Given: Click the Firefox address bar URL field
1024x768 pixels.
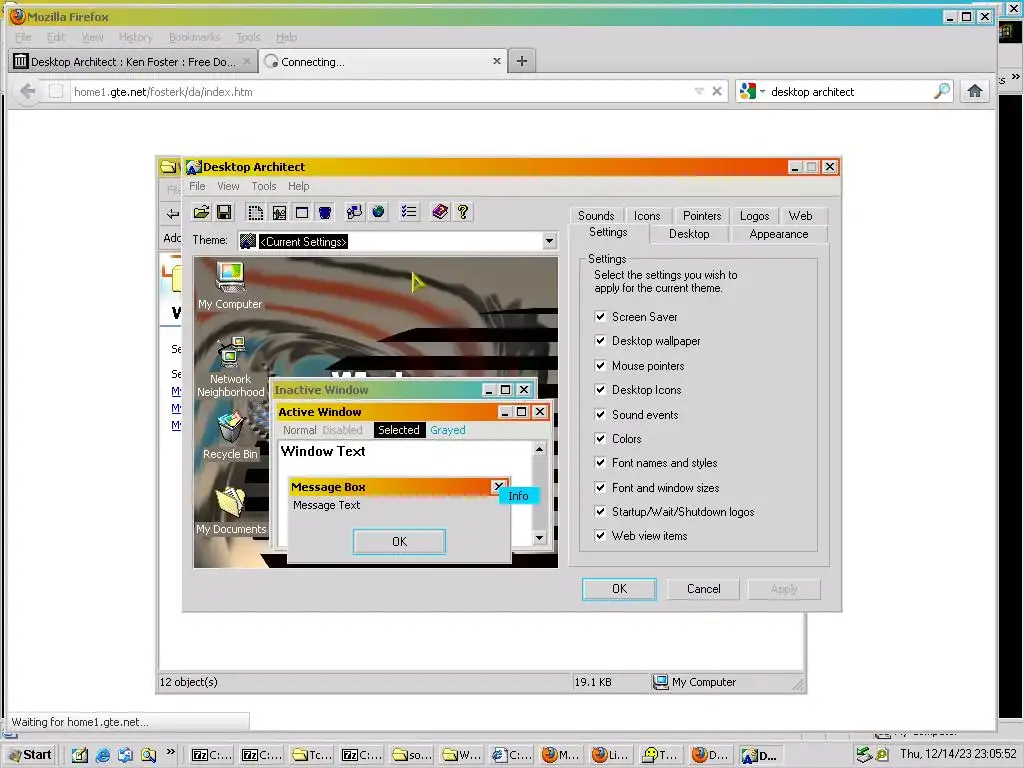Looking at the screenshot, I should click(x=379, y=91).
